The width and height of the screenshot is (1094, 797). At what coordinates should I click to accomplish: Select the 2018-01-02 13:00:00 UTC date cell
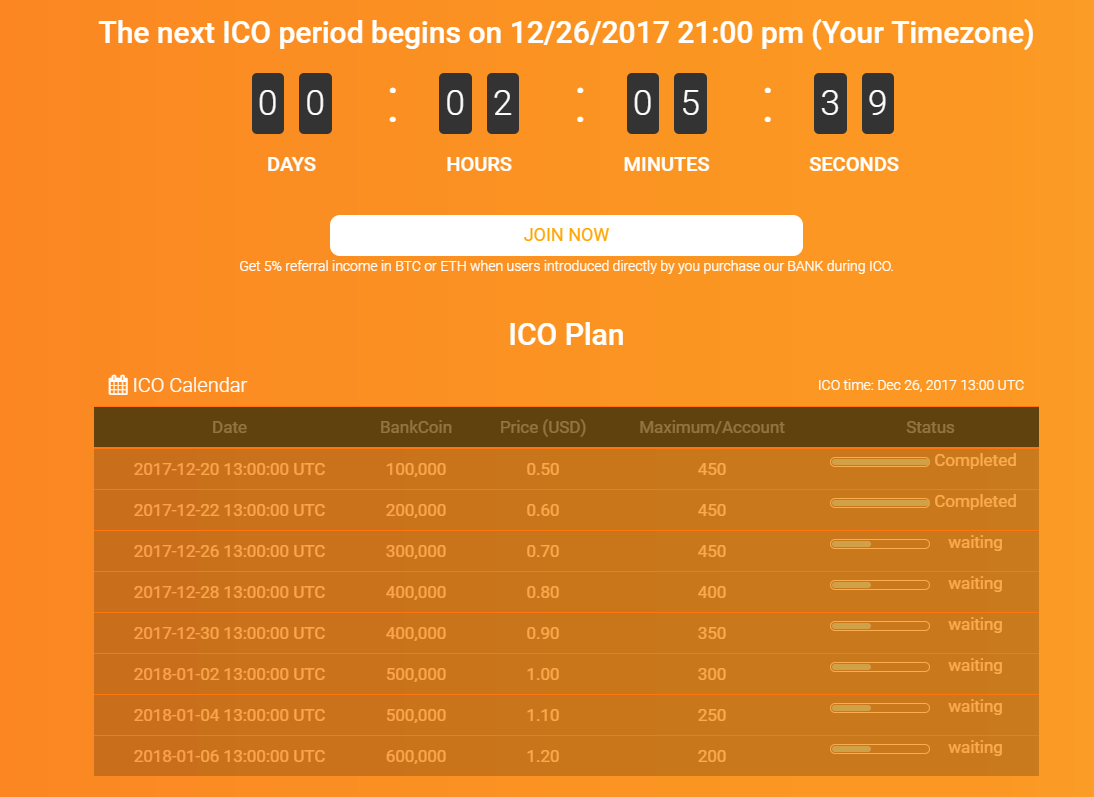(x=229, y=674)
